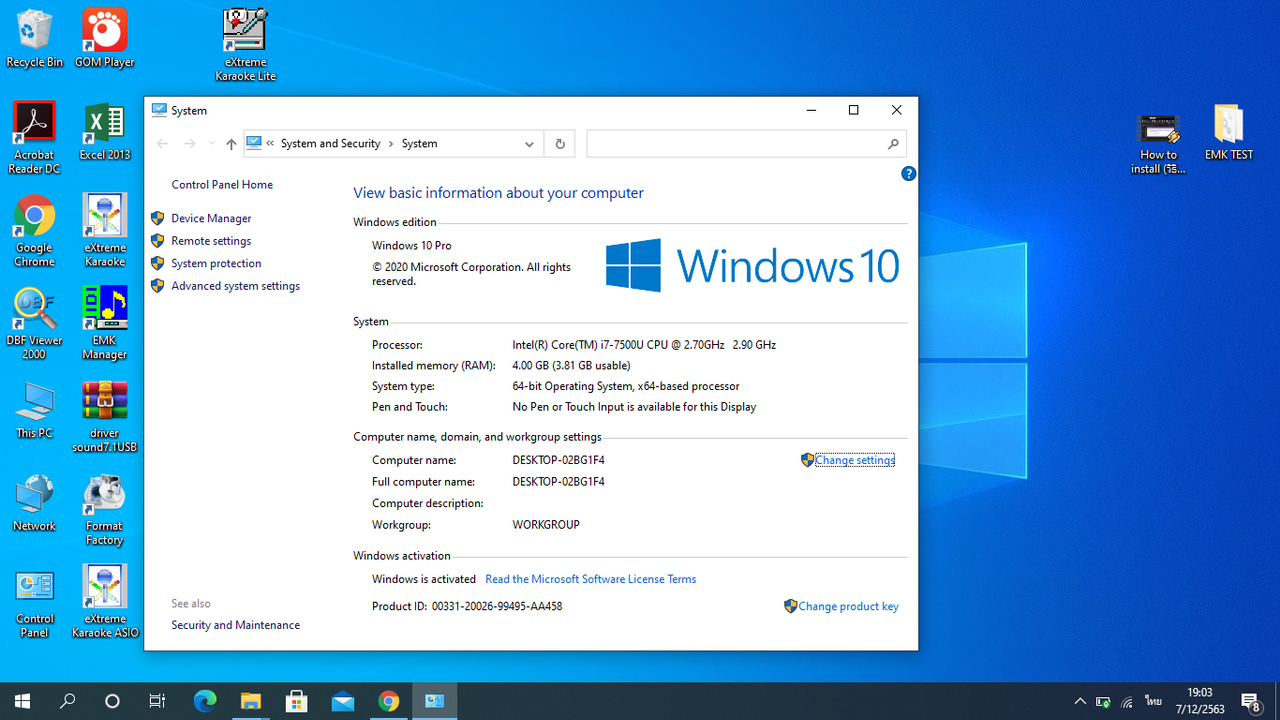Select the Network desktop icon
Viewport: 1280px width, 720px height.
tap(34, 503)
